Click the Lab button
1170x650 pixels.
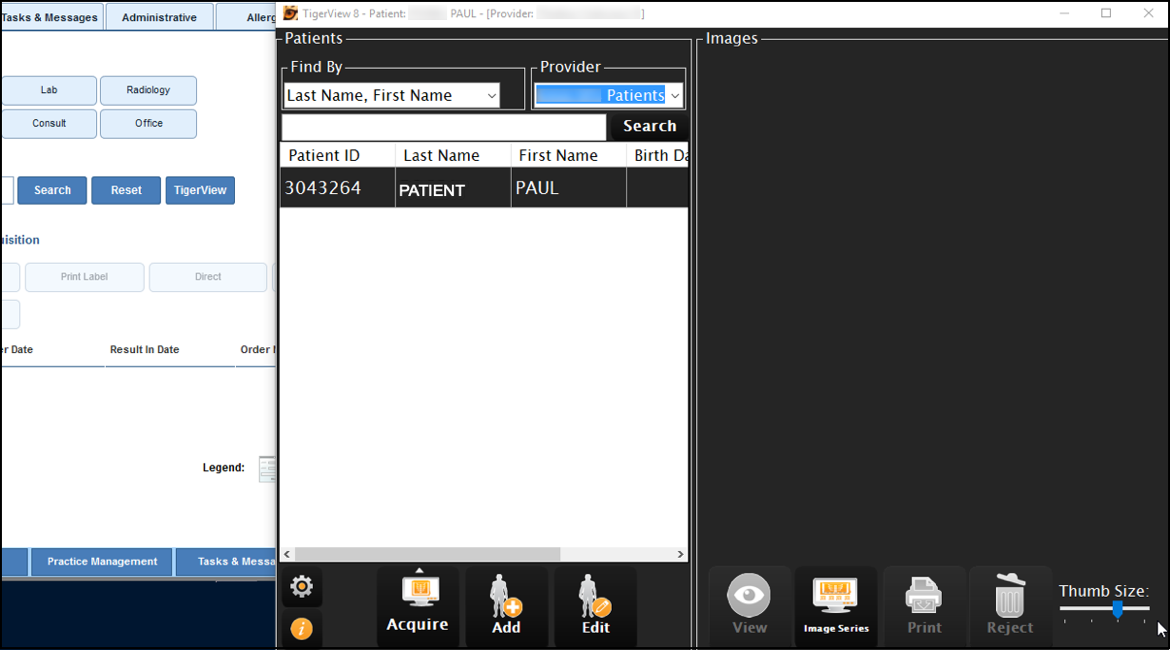(49, 90)
